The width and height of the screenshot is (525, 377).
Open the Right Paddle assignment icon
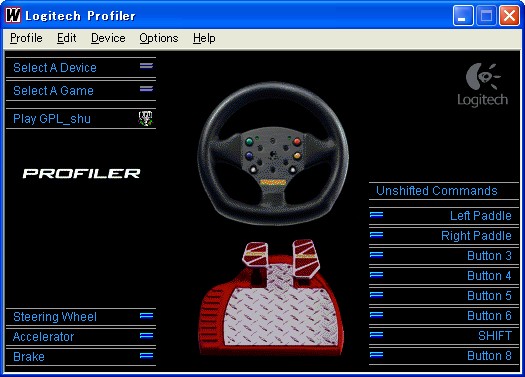click(x=376, y=235)
